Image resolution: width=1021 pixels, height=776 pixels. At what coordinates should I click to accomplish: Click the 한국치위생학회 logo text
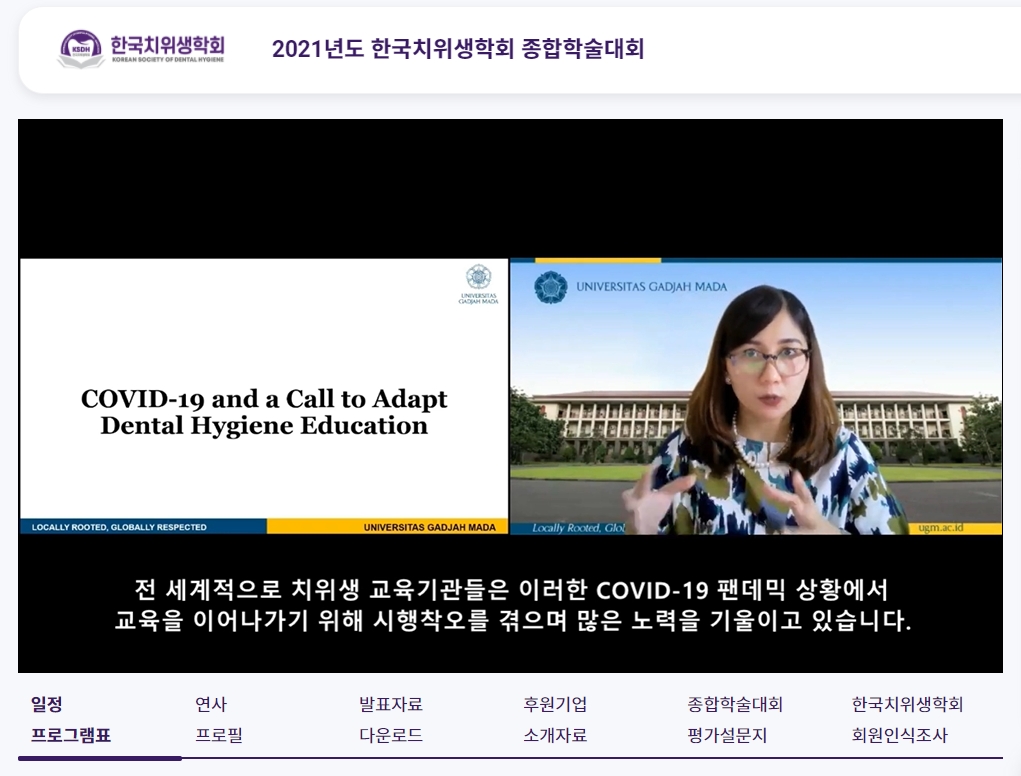point(167,47)
